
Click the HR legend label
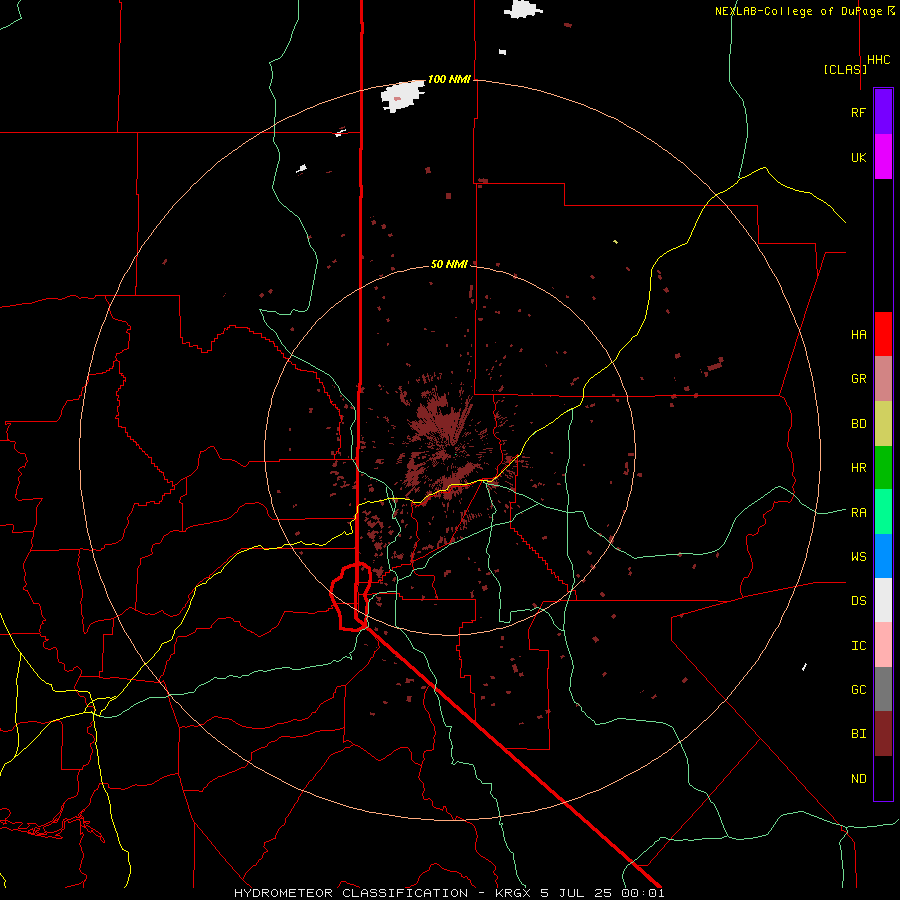[x=858, y=468]
